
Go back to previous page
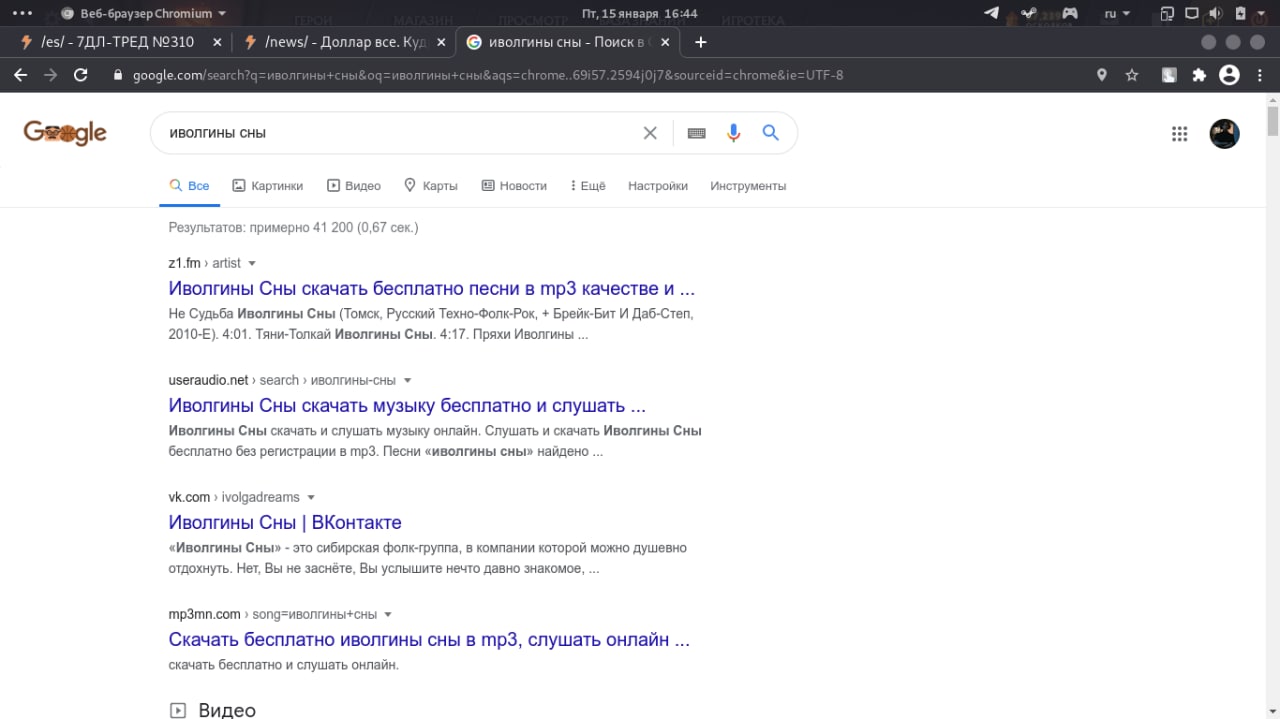(21, 75)
